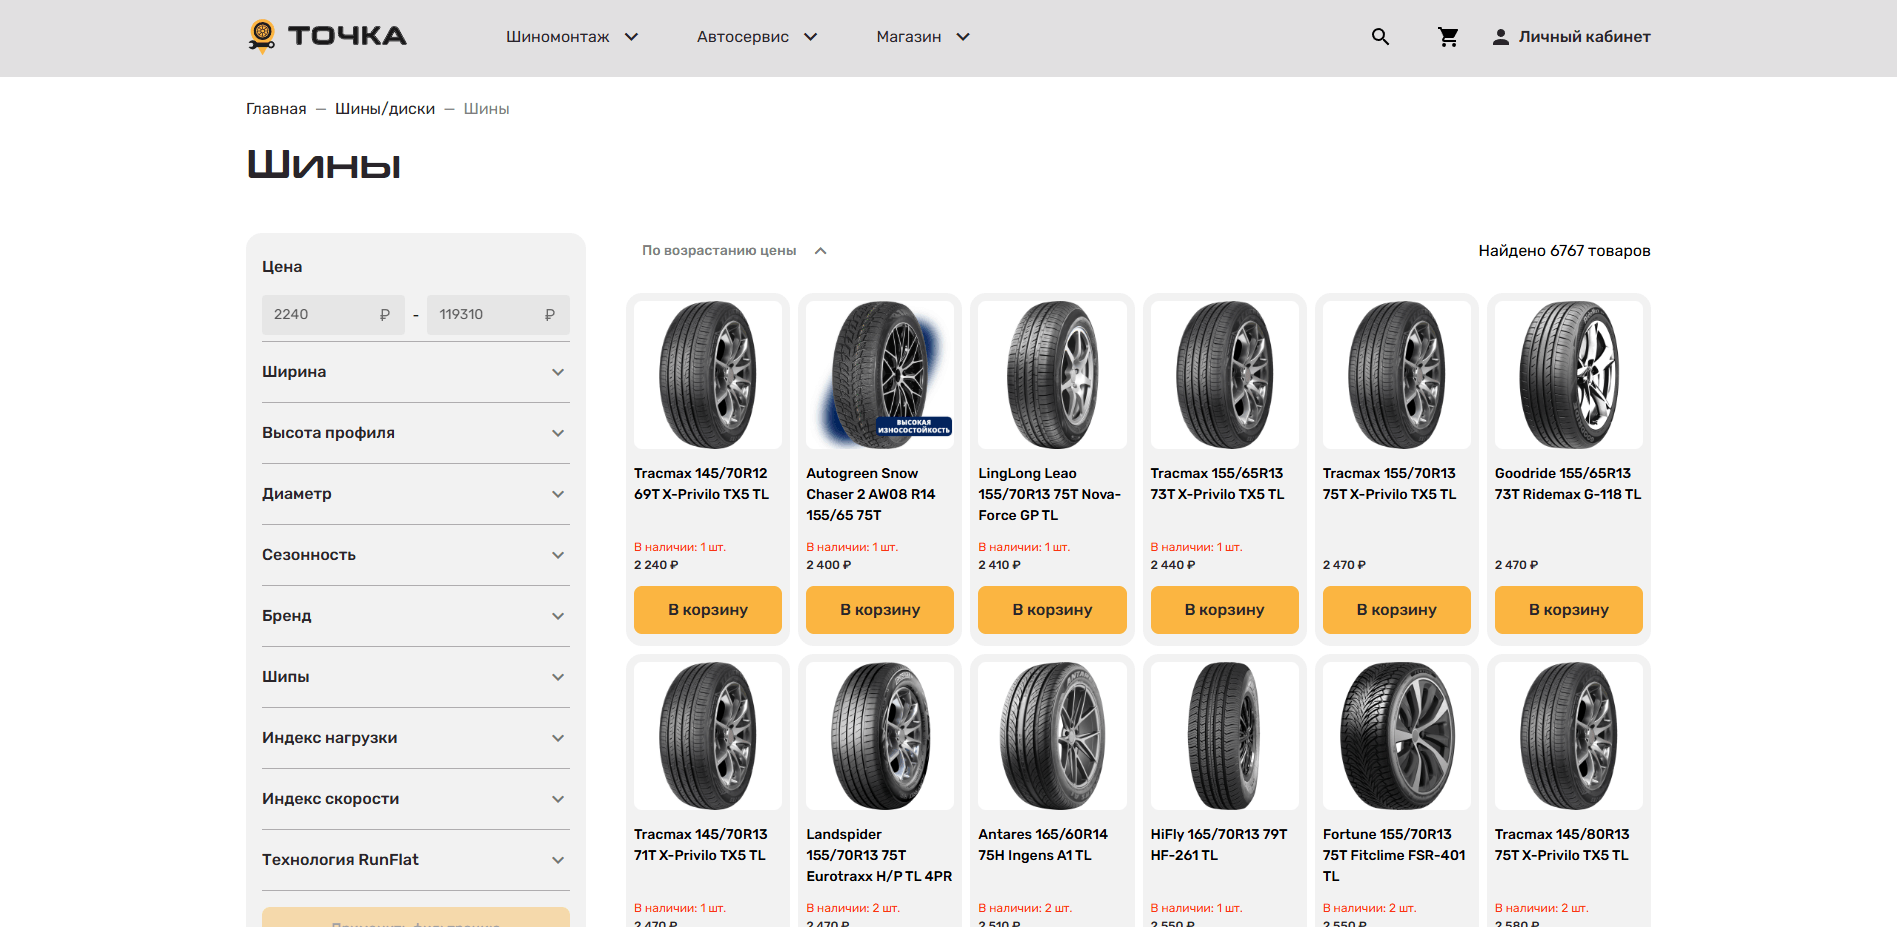The width and height of the screenshot is (1897, 927).
Task: Open Goodride 155/65R13 tire thumbnail
Action: [1568, 375]
